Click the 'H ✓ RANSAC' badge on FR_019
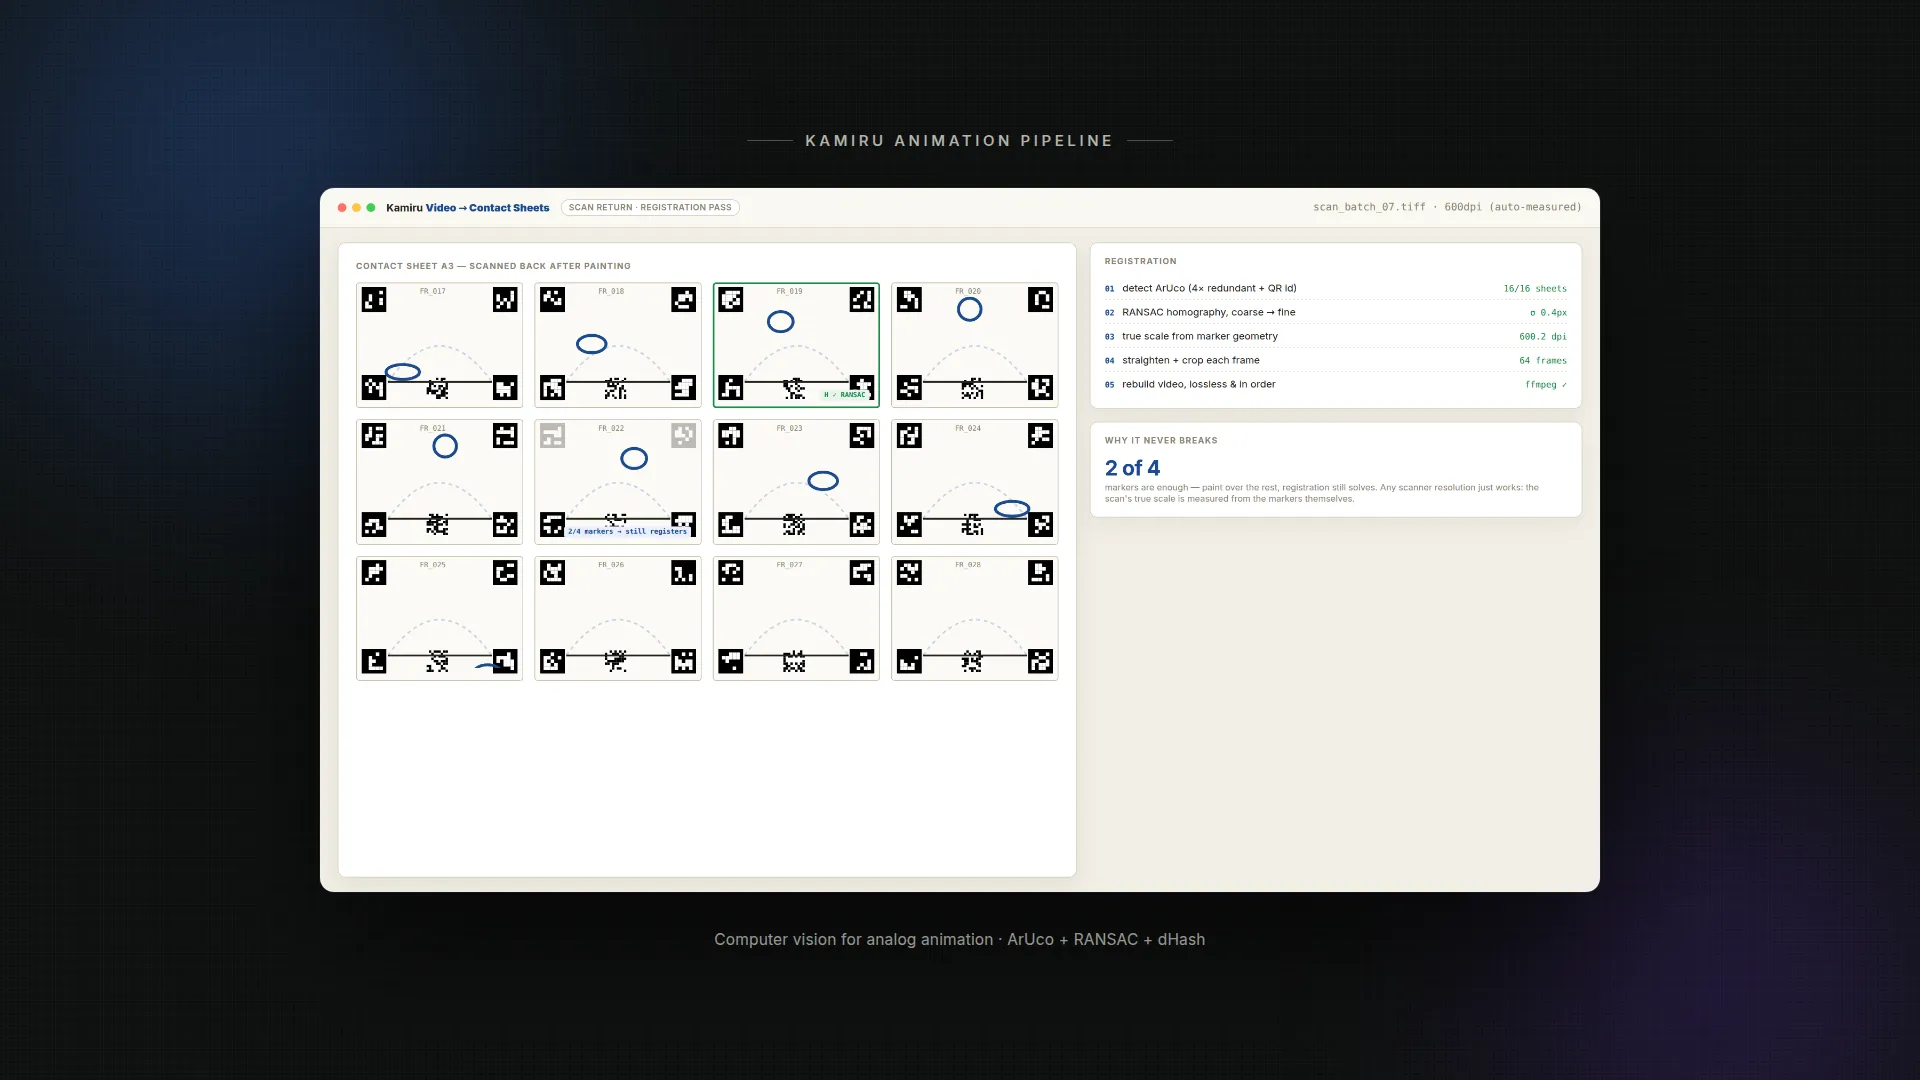Viewport: 1920px width, 1080px height. [x=845, y=395]
